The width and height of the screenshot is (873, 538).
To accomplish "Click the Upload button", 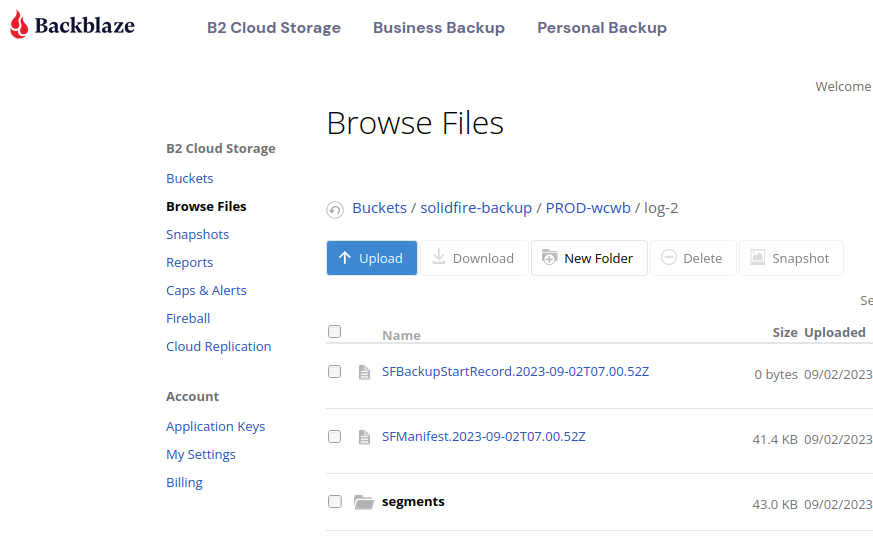I will click(x=372, y=258).
